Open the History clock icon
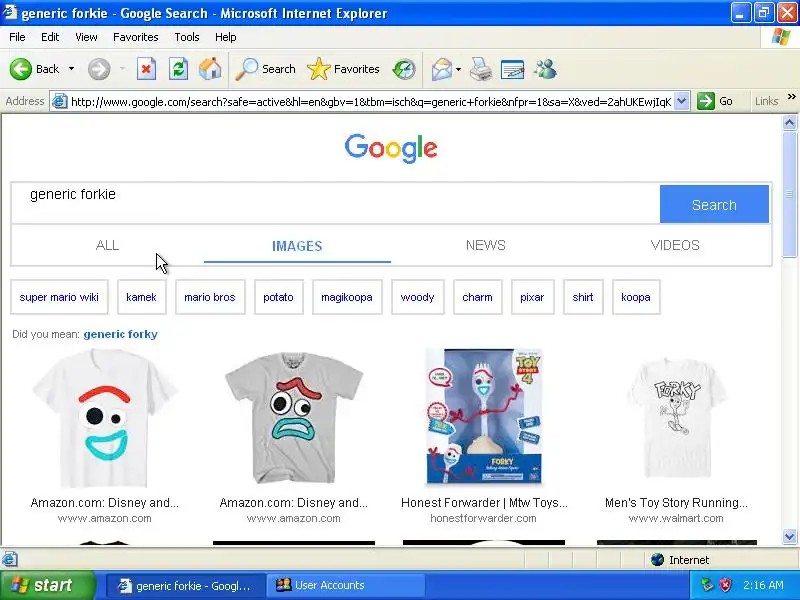The height and width of the screenshot is (600, 800). pyautogui.click(x=404, y=69)
